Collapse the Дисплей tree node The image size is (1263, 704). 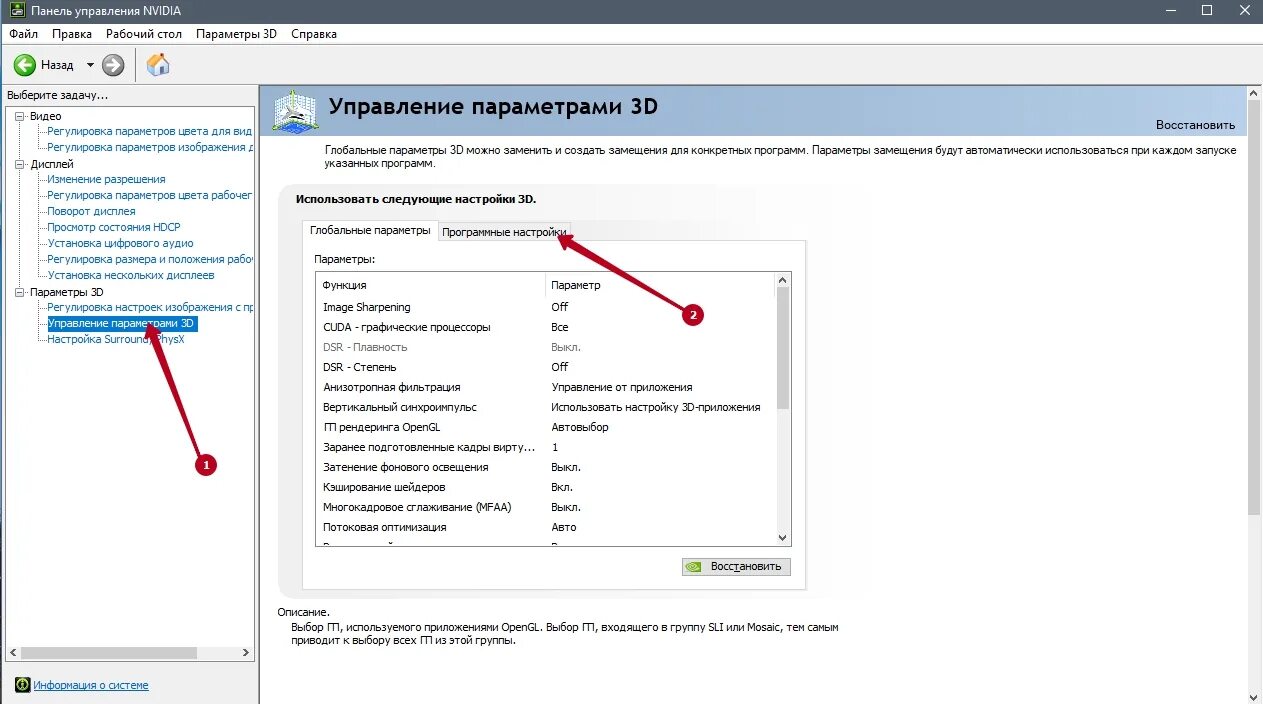20,164
